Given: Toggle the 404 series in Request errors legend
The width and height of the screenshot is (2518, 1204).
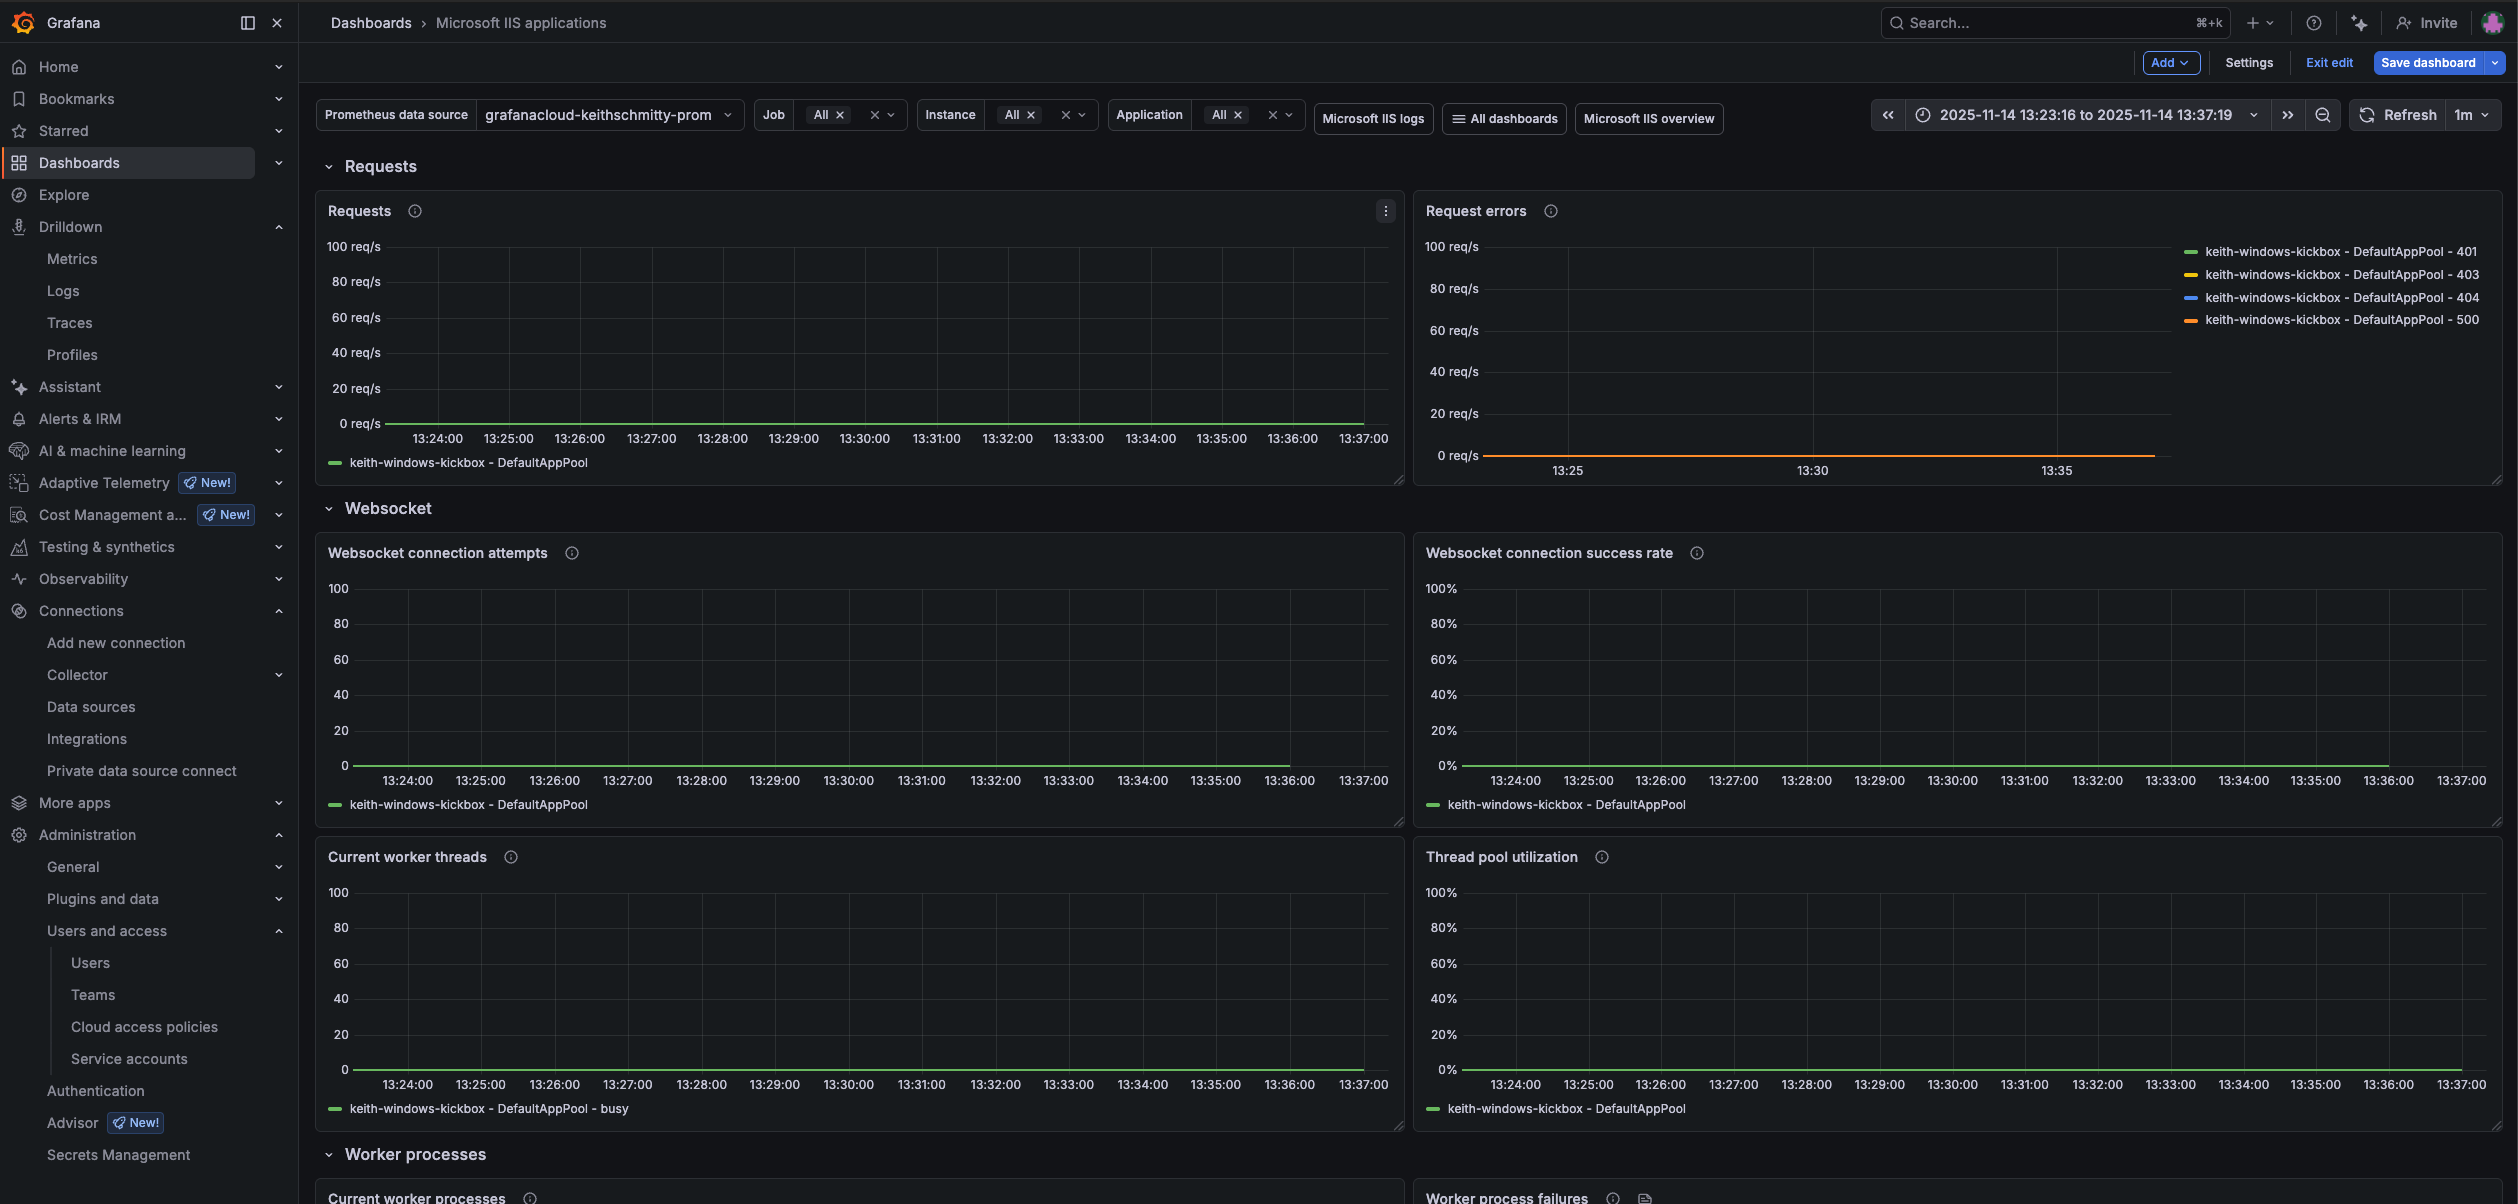Looking at the screenshot, I should click(2341, 298).
